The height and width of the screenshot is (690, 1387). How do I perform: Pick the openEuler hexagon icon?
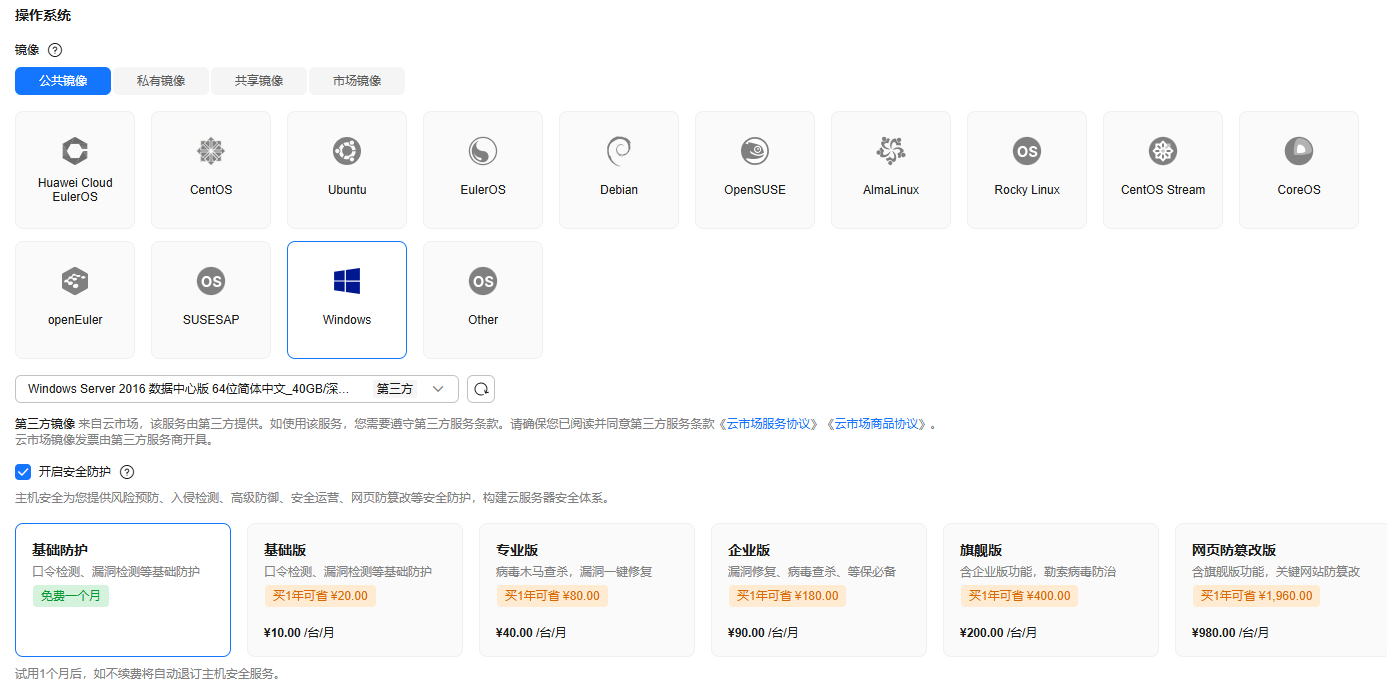click(75, 281)
